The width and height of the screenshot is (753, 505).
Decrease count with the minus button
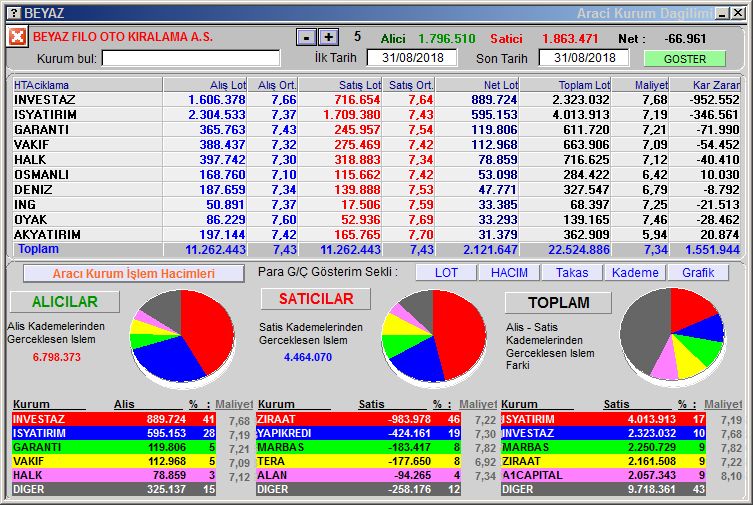pyautogui.click(x=306, y=37)
